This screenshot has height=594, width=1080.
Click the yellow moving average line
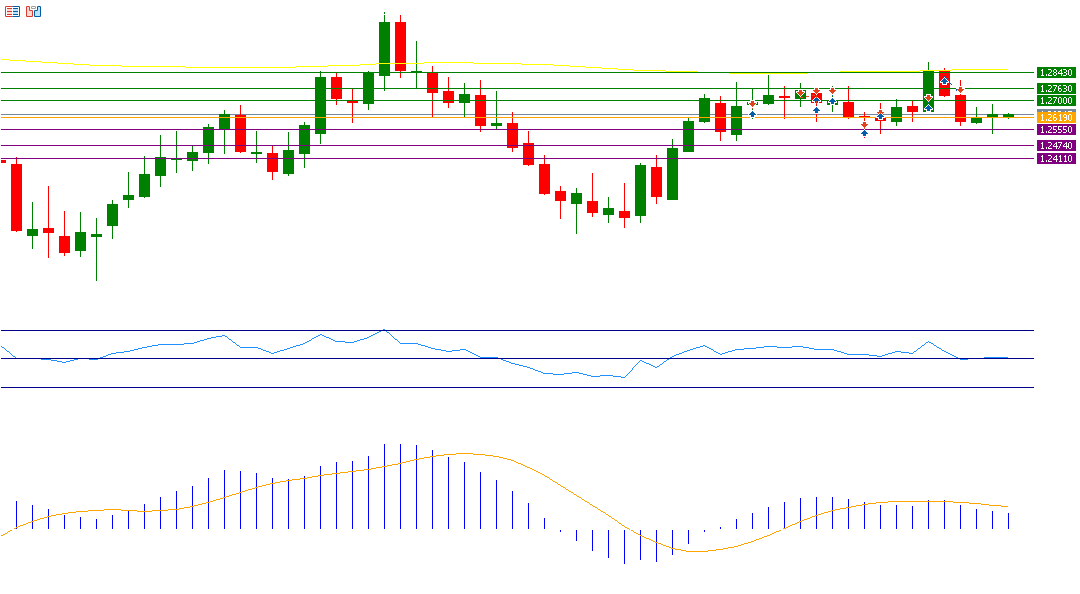[x=150, y=67]
